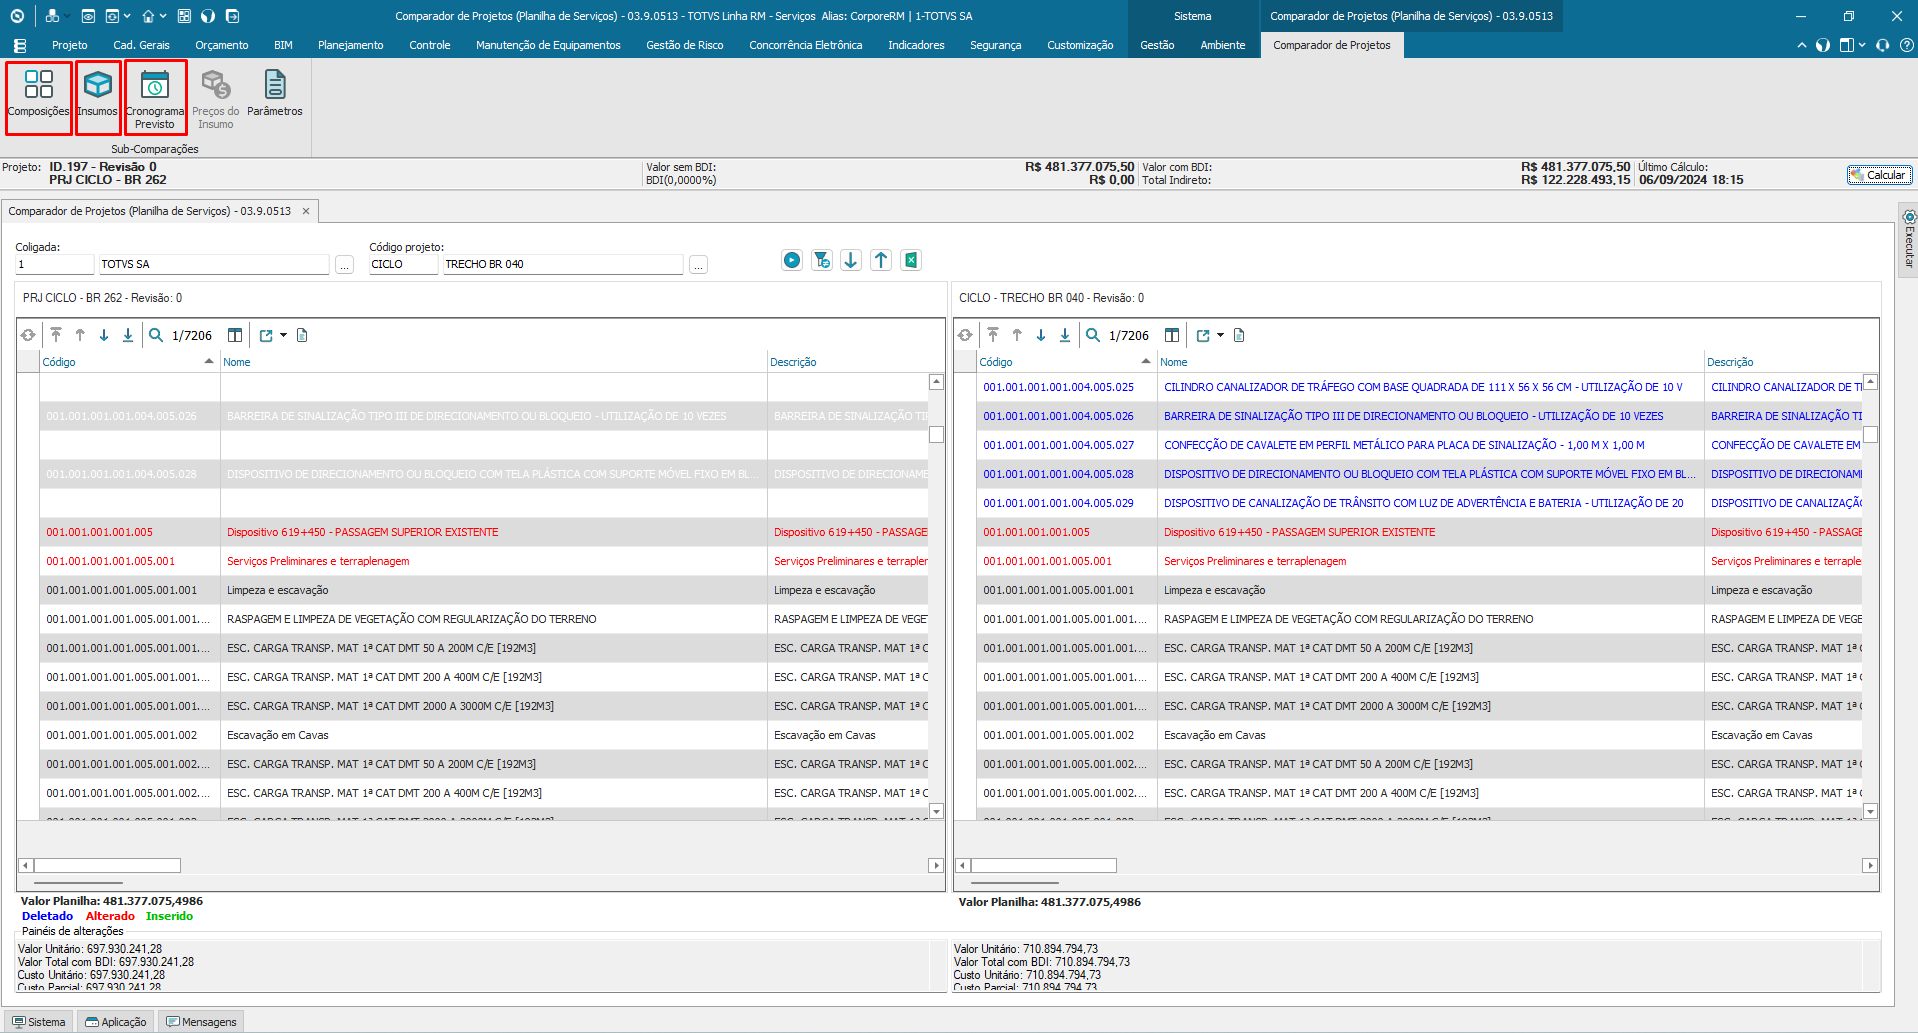The height and width of the screenshot is (1033, 1918).
Task: Click the home icon in title bar
Action: click(x=148, y=16)
